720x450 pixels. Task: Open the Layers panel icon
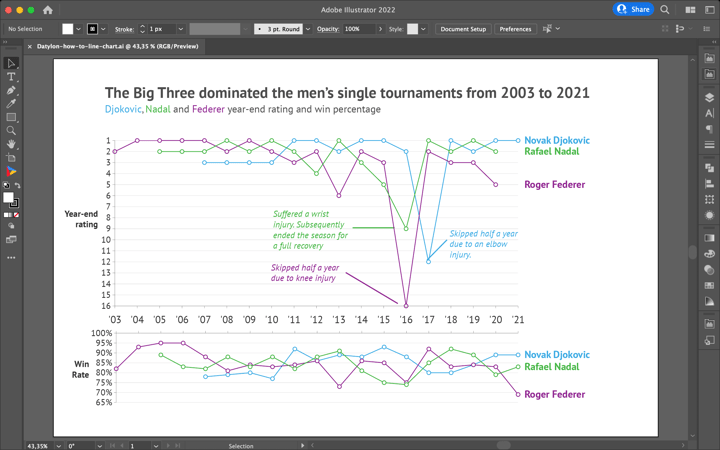709,97
